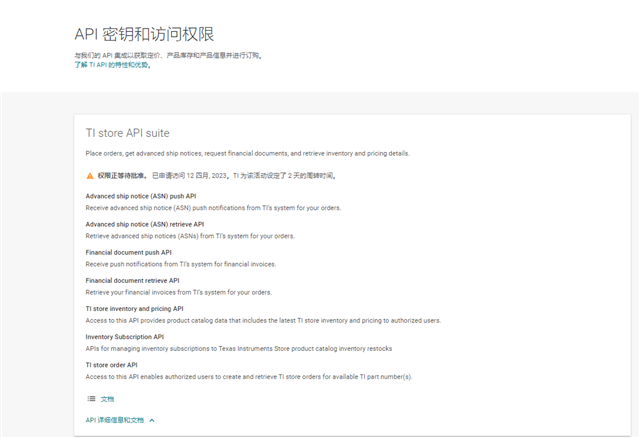Screen dimensions: 640x438
Task: Click the list icon beside 文档
Action: coord(91,399)
